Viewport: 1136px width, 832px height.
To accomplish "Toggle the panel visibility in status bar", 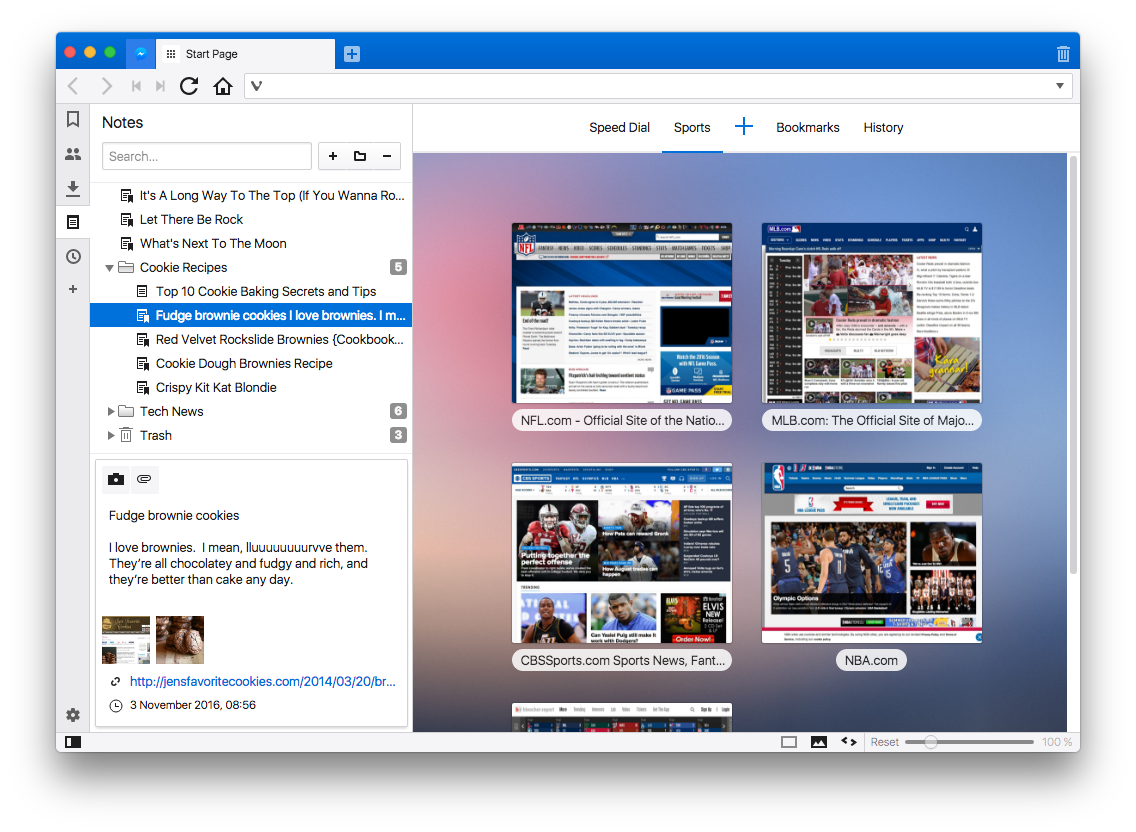I will point(72,741).
